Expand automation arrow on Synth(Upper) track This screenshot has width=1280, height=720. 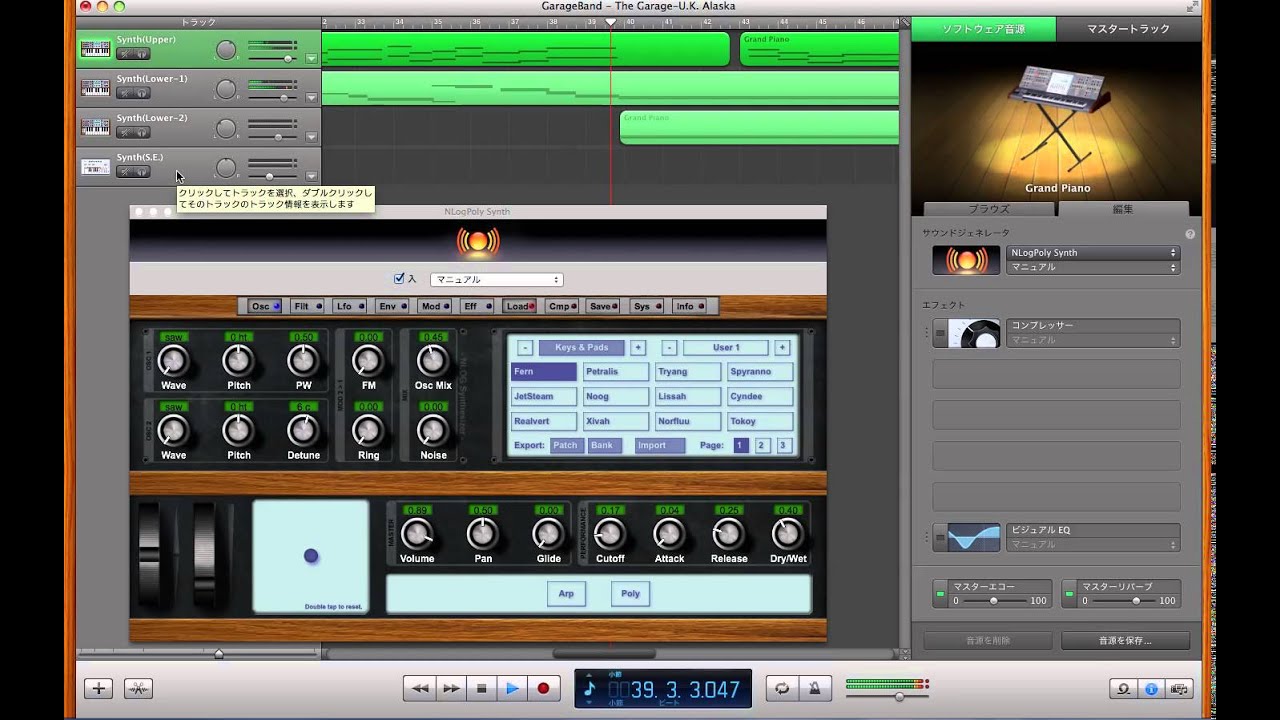point(311,58)
